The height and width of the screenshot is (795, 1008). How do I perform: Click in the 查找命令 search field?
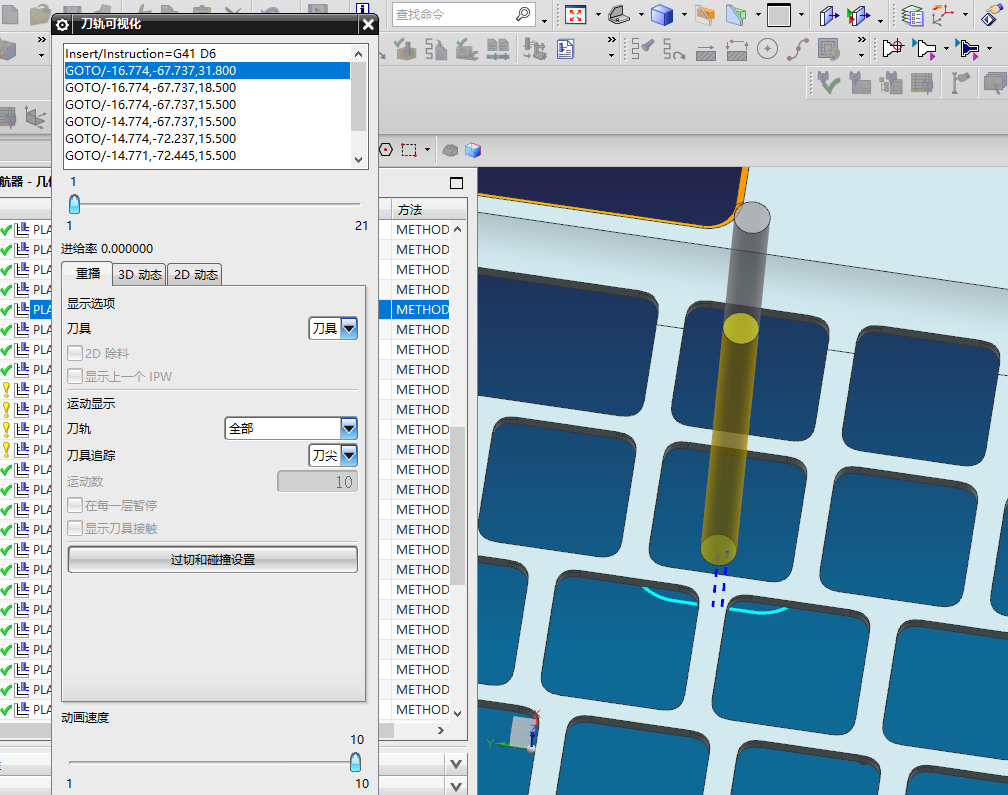tap(450, 15)
